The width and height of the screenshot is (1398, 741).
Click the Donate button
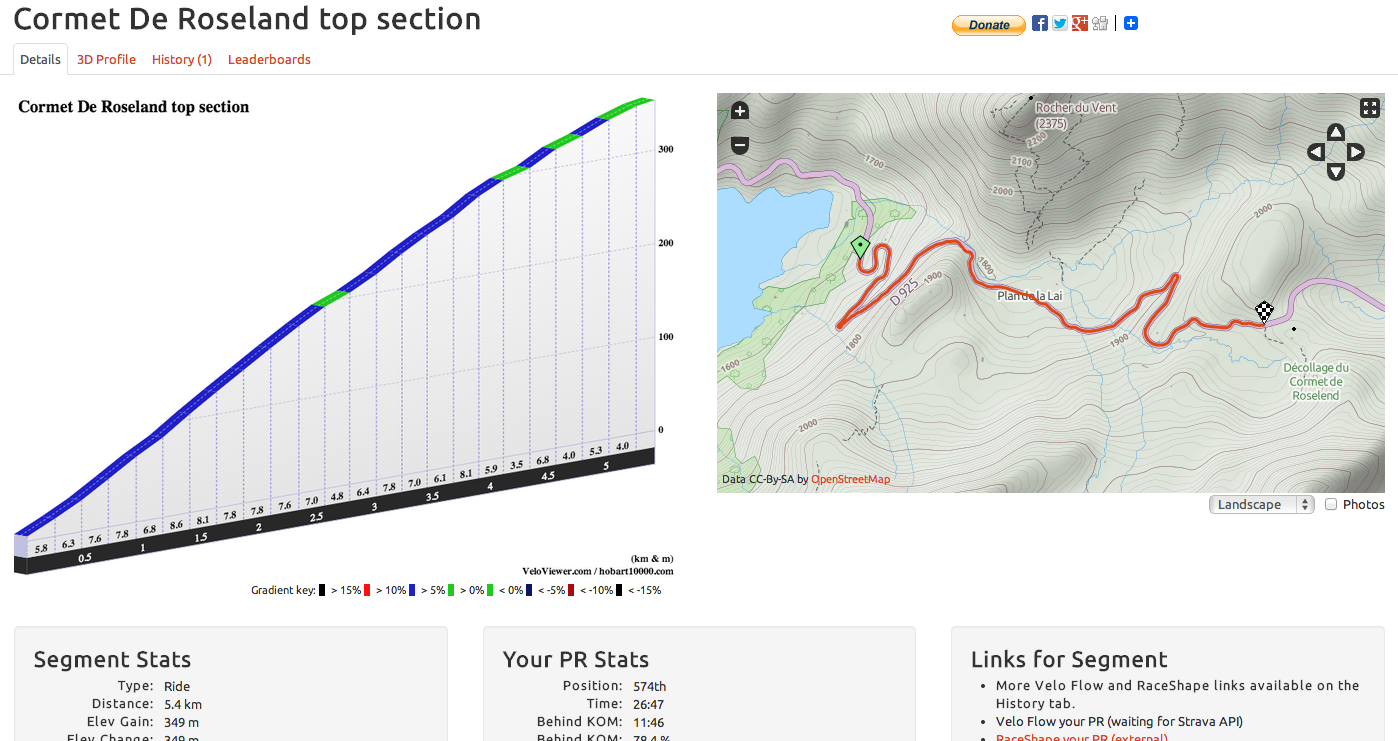click(x=988, y=25)
